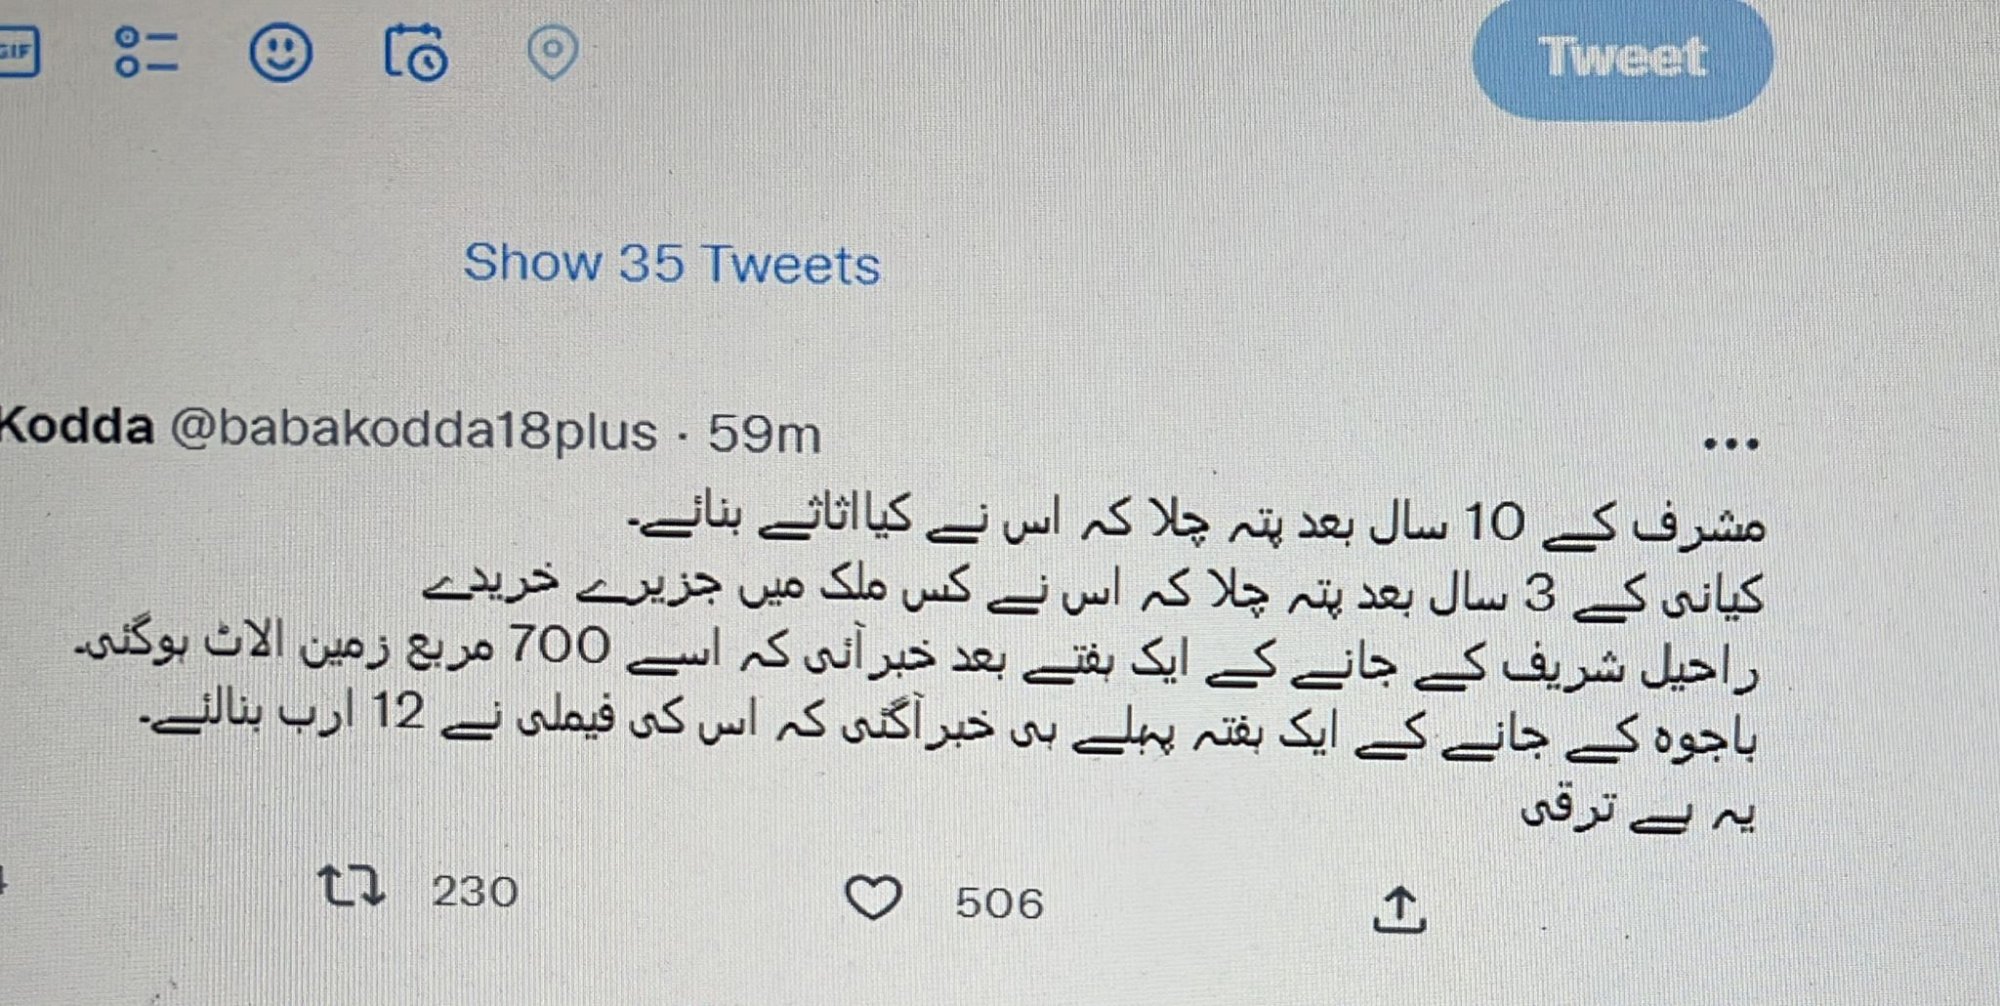Screen dimensions: 2000x1006
Task: Click the tweet line containing the number 12
Action: (948, 728)
